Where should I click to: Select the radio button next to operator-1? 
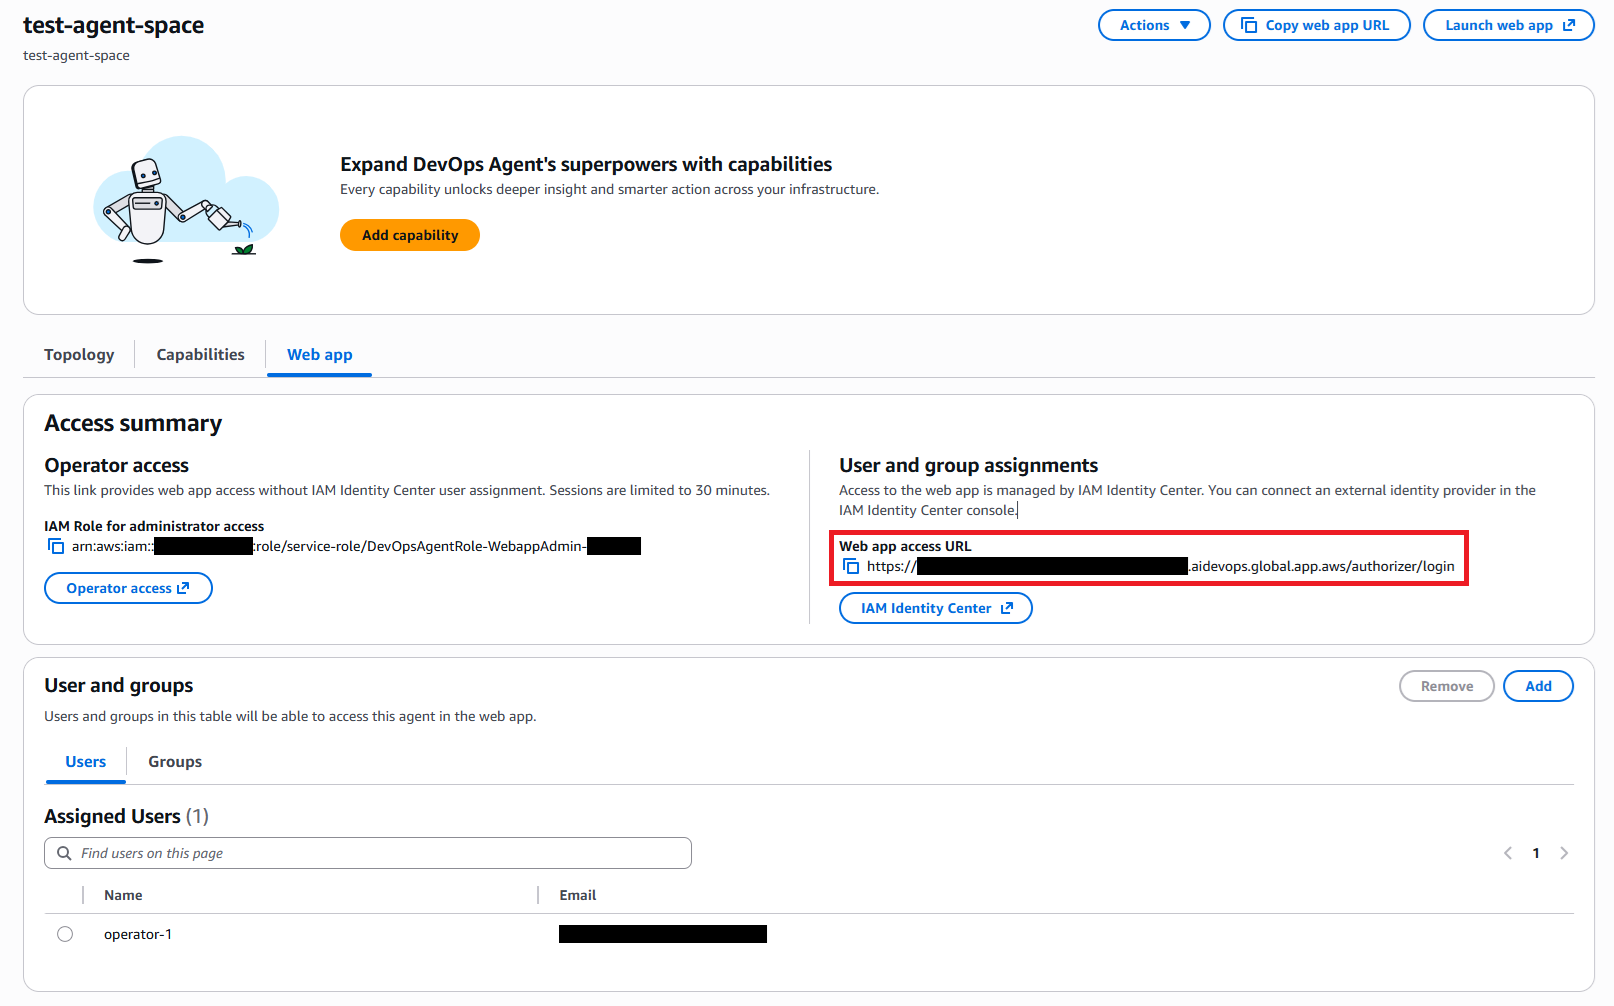point(65,933)
